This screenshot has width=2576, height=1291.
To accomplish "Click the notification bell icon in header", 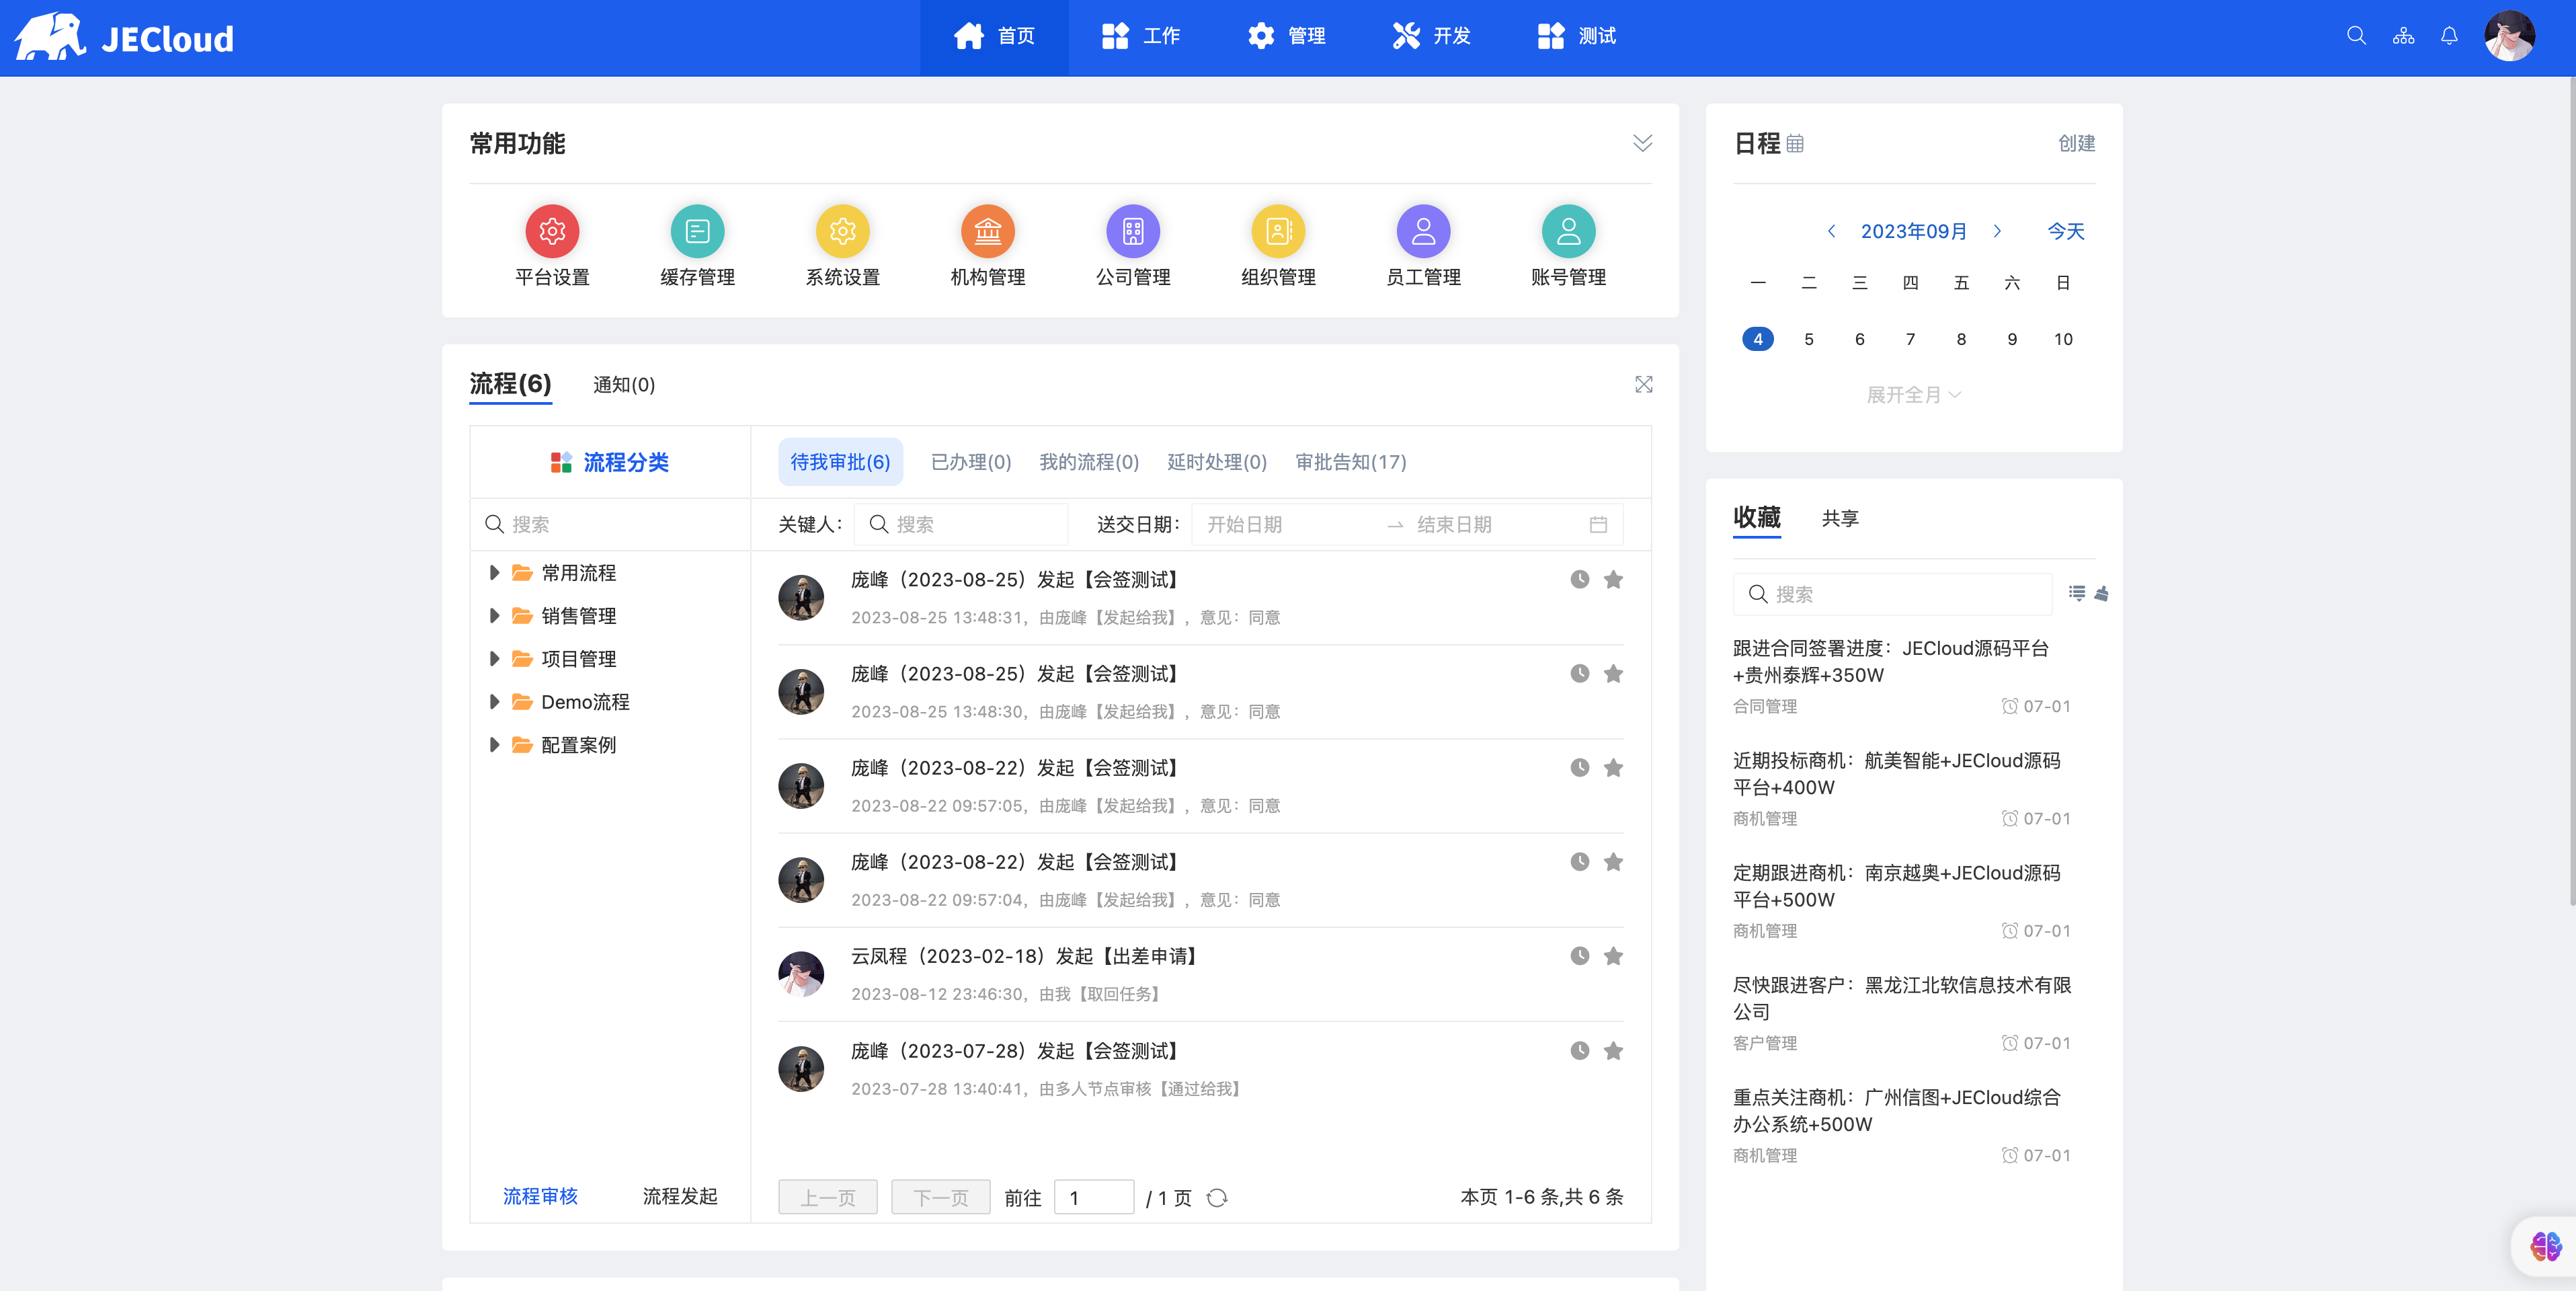I will pyautogui.click(x=2449, y=36).
